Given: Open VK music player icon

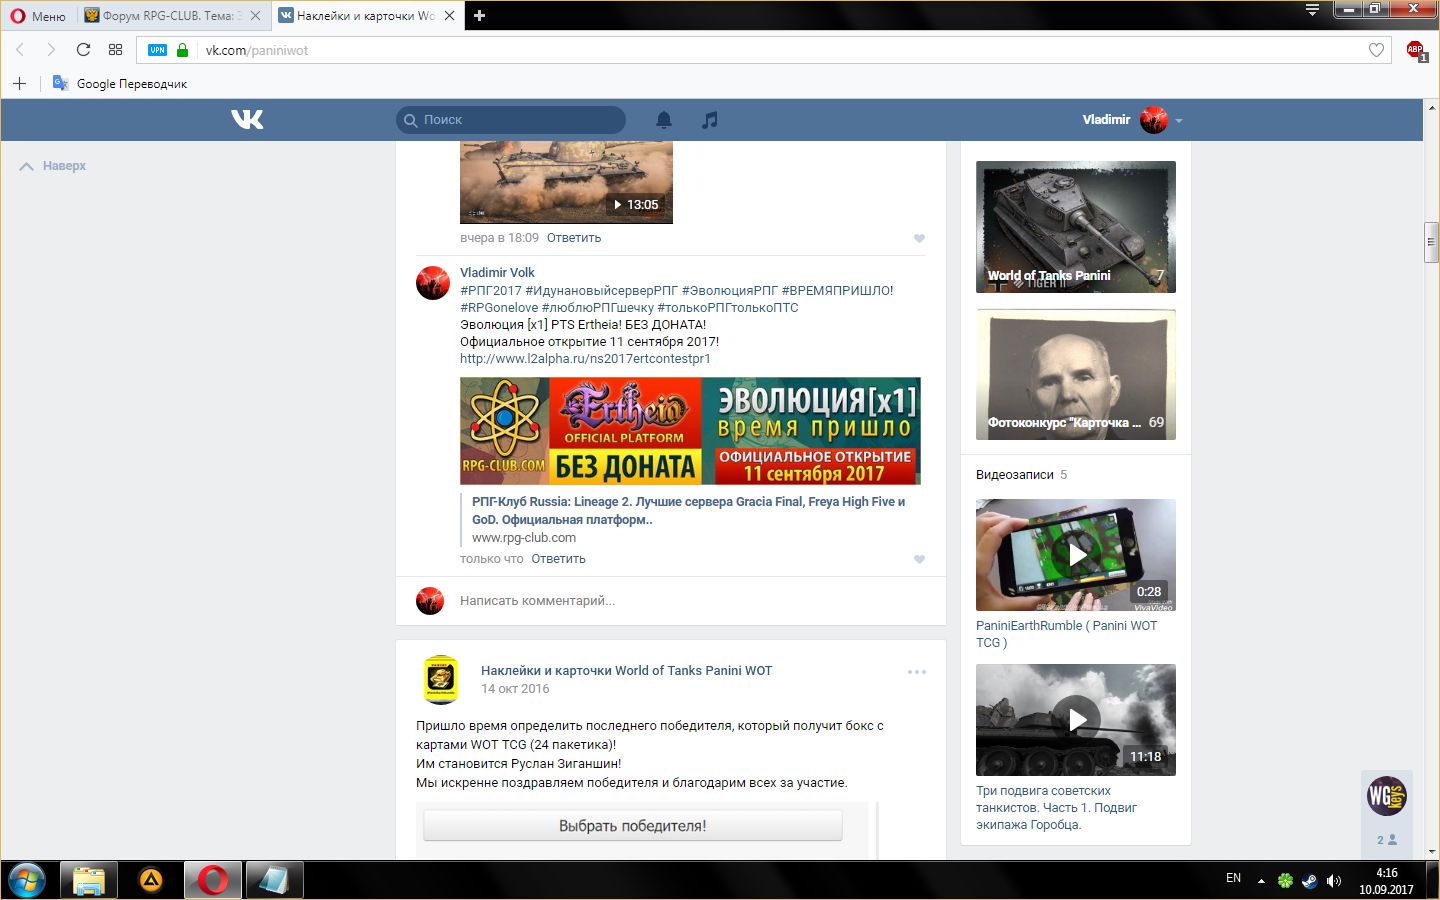Looking at the screenshot, I should (709, 119).
